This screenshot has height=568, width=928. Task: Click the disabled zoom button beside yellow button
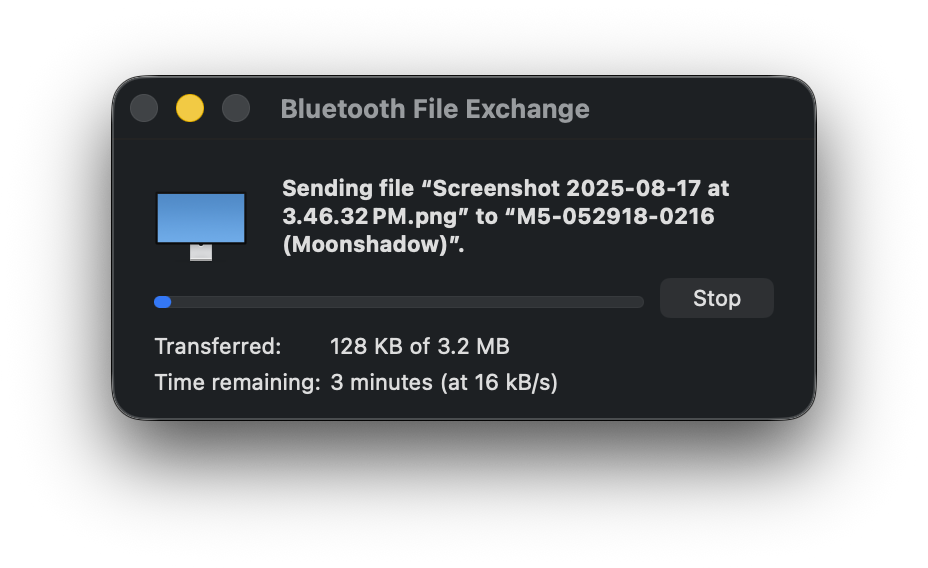click(x=236, y=108)
